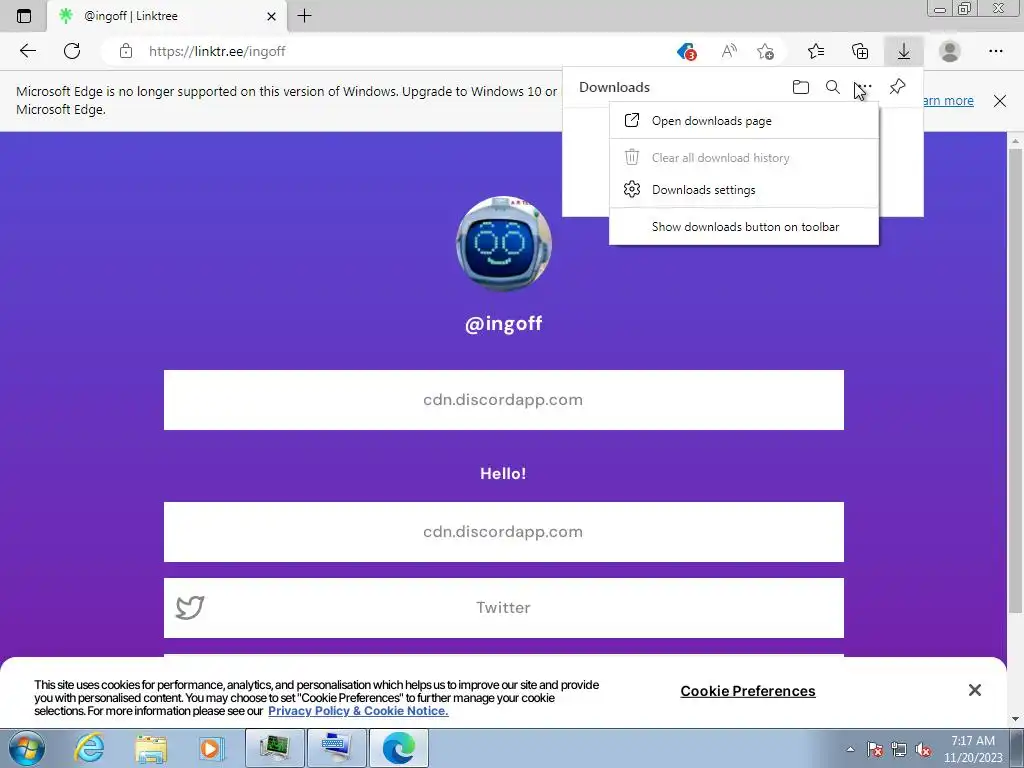Viewport: 1024px width, 768px height.
Task: Open Edge Settings and more menu
Action: [995, 51]
